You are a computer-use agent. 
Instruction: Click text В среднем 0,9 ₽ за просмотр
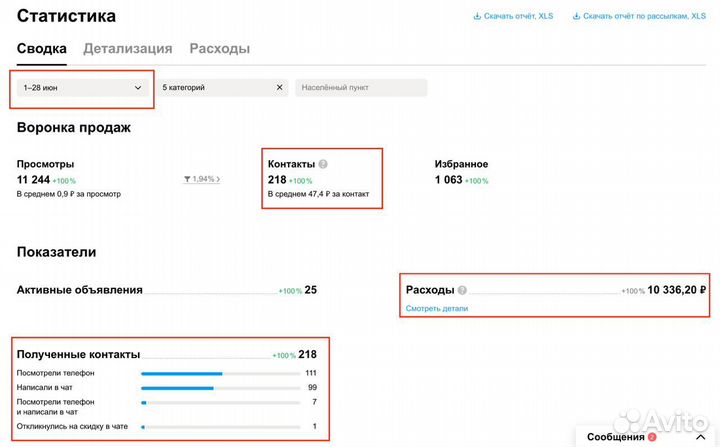click(69, 194)
